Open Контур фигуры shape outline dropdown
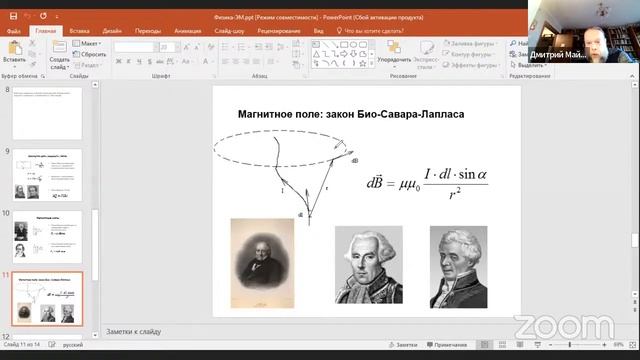Viewport: 640px width, 360px height. click(x=469, y=54)
